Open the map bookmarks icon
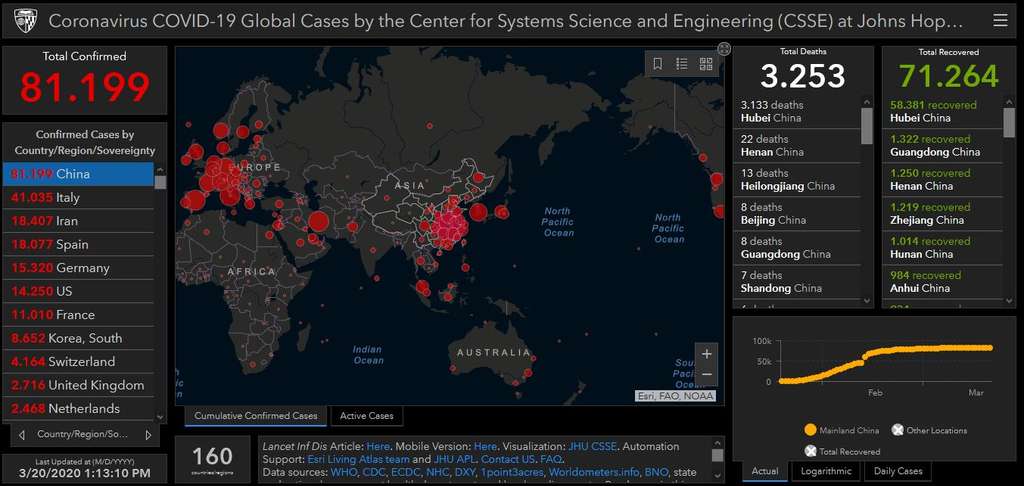This screenshot has width=1024, height=486. pyautogui.click(x=658, y=63)
